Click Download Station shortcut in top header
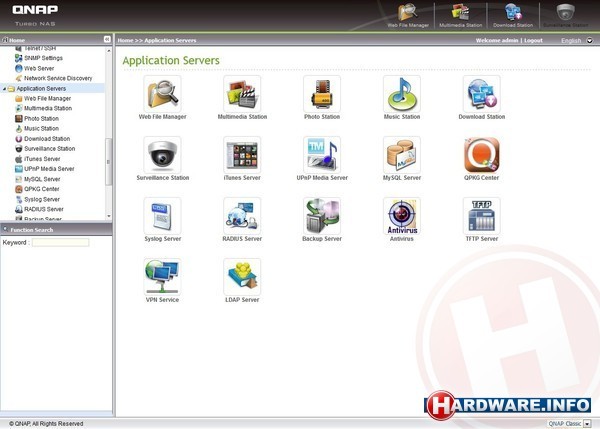Screen dimensions: 600x429 (513, 15)
